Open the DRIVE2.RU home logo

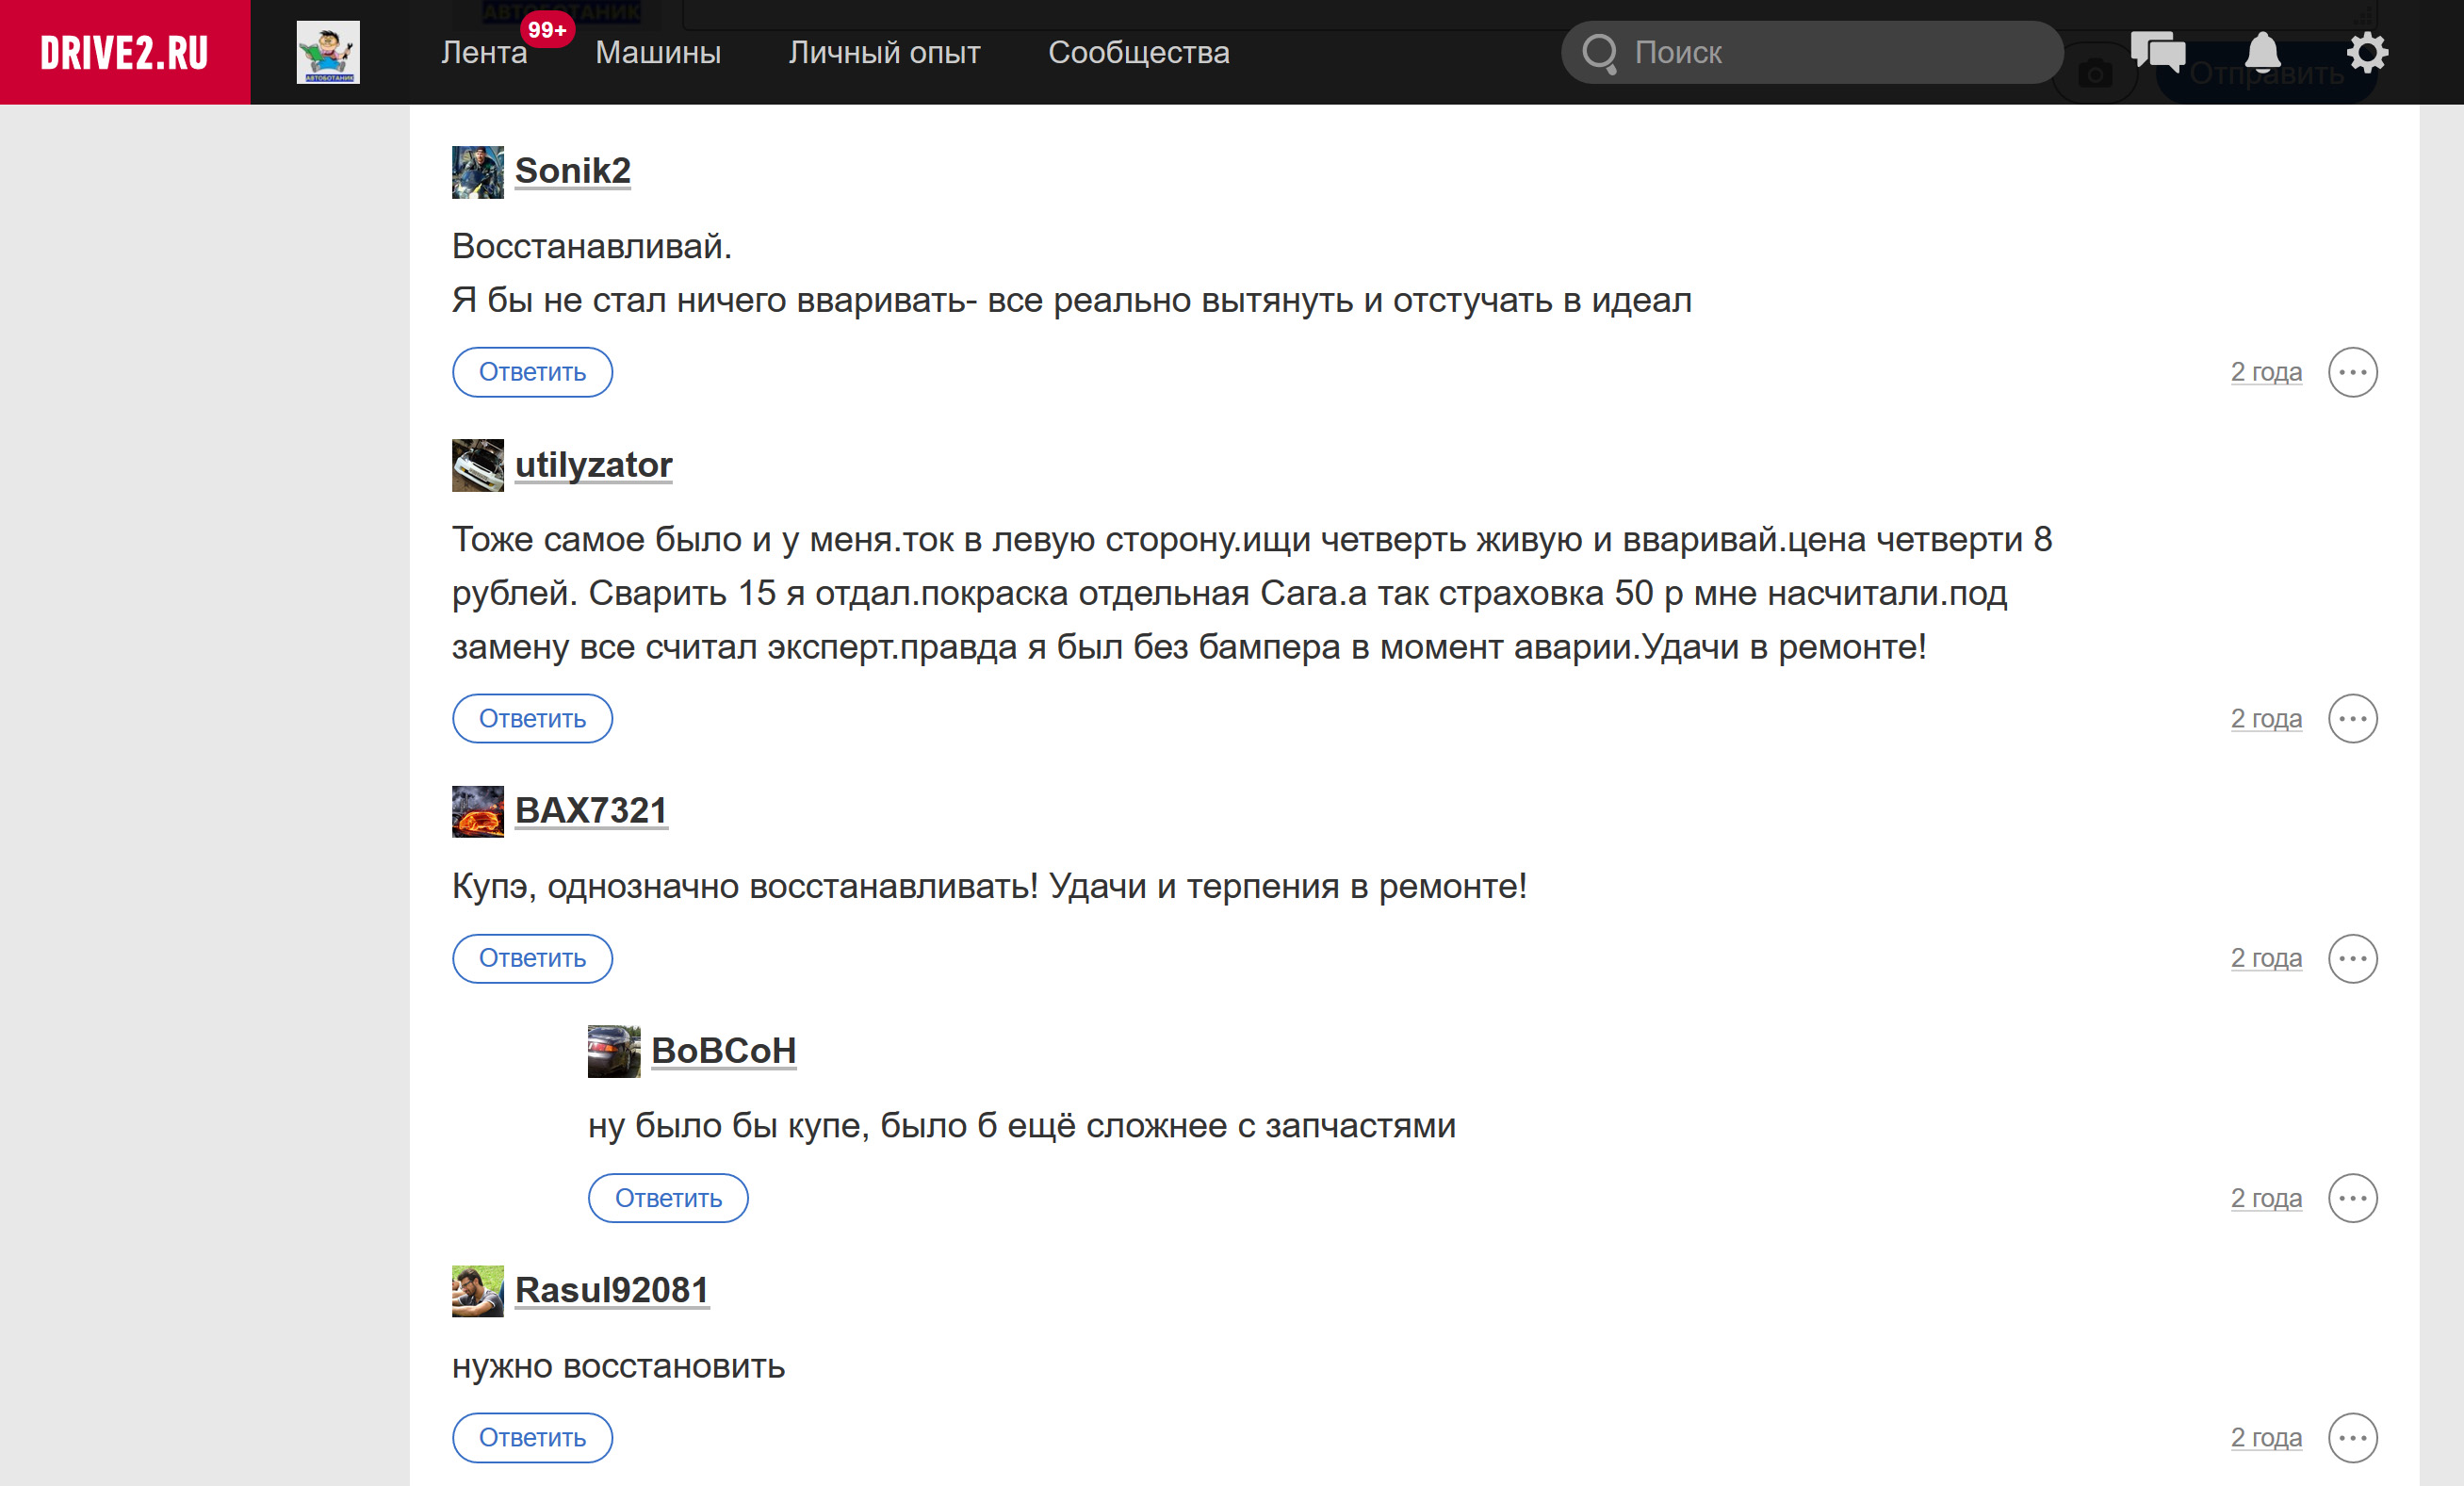pos(125,52)
